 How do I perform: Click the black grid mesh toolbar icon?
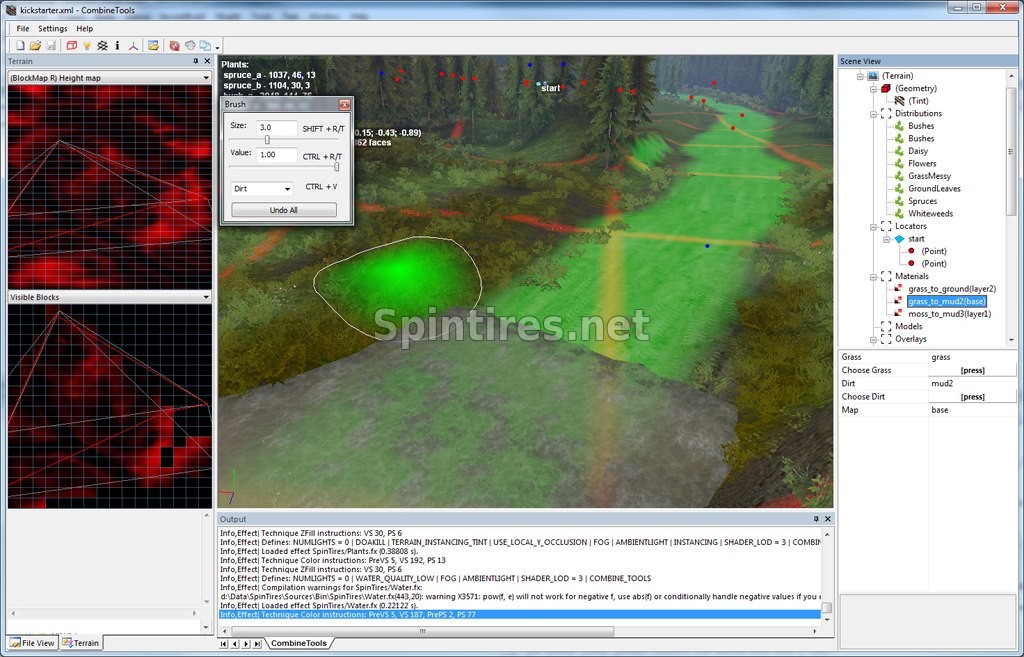pyautogui.click(x=103, y=46)
